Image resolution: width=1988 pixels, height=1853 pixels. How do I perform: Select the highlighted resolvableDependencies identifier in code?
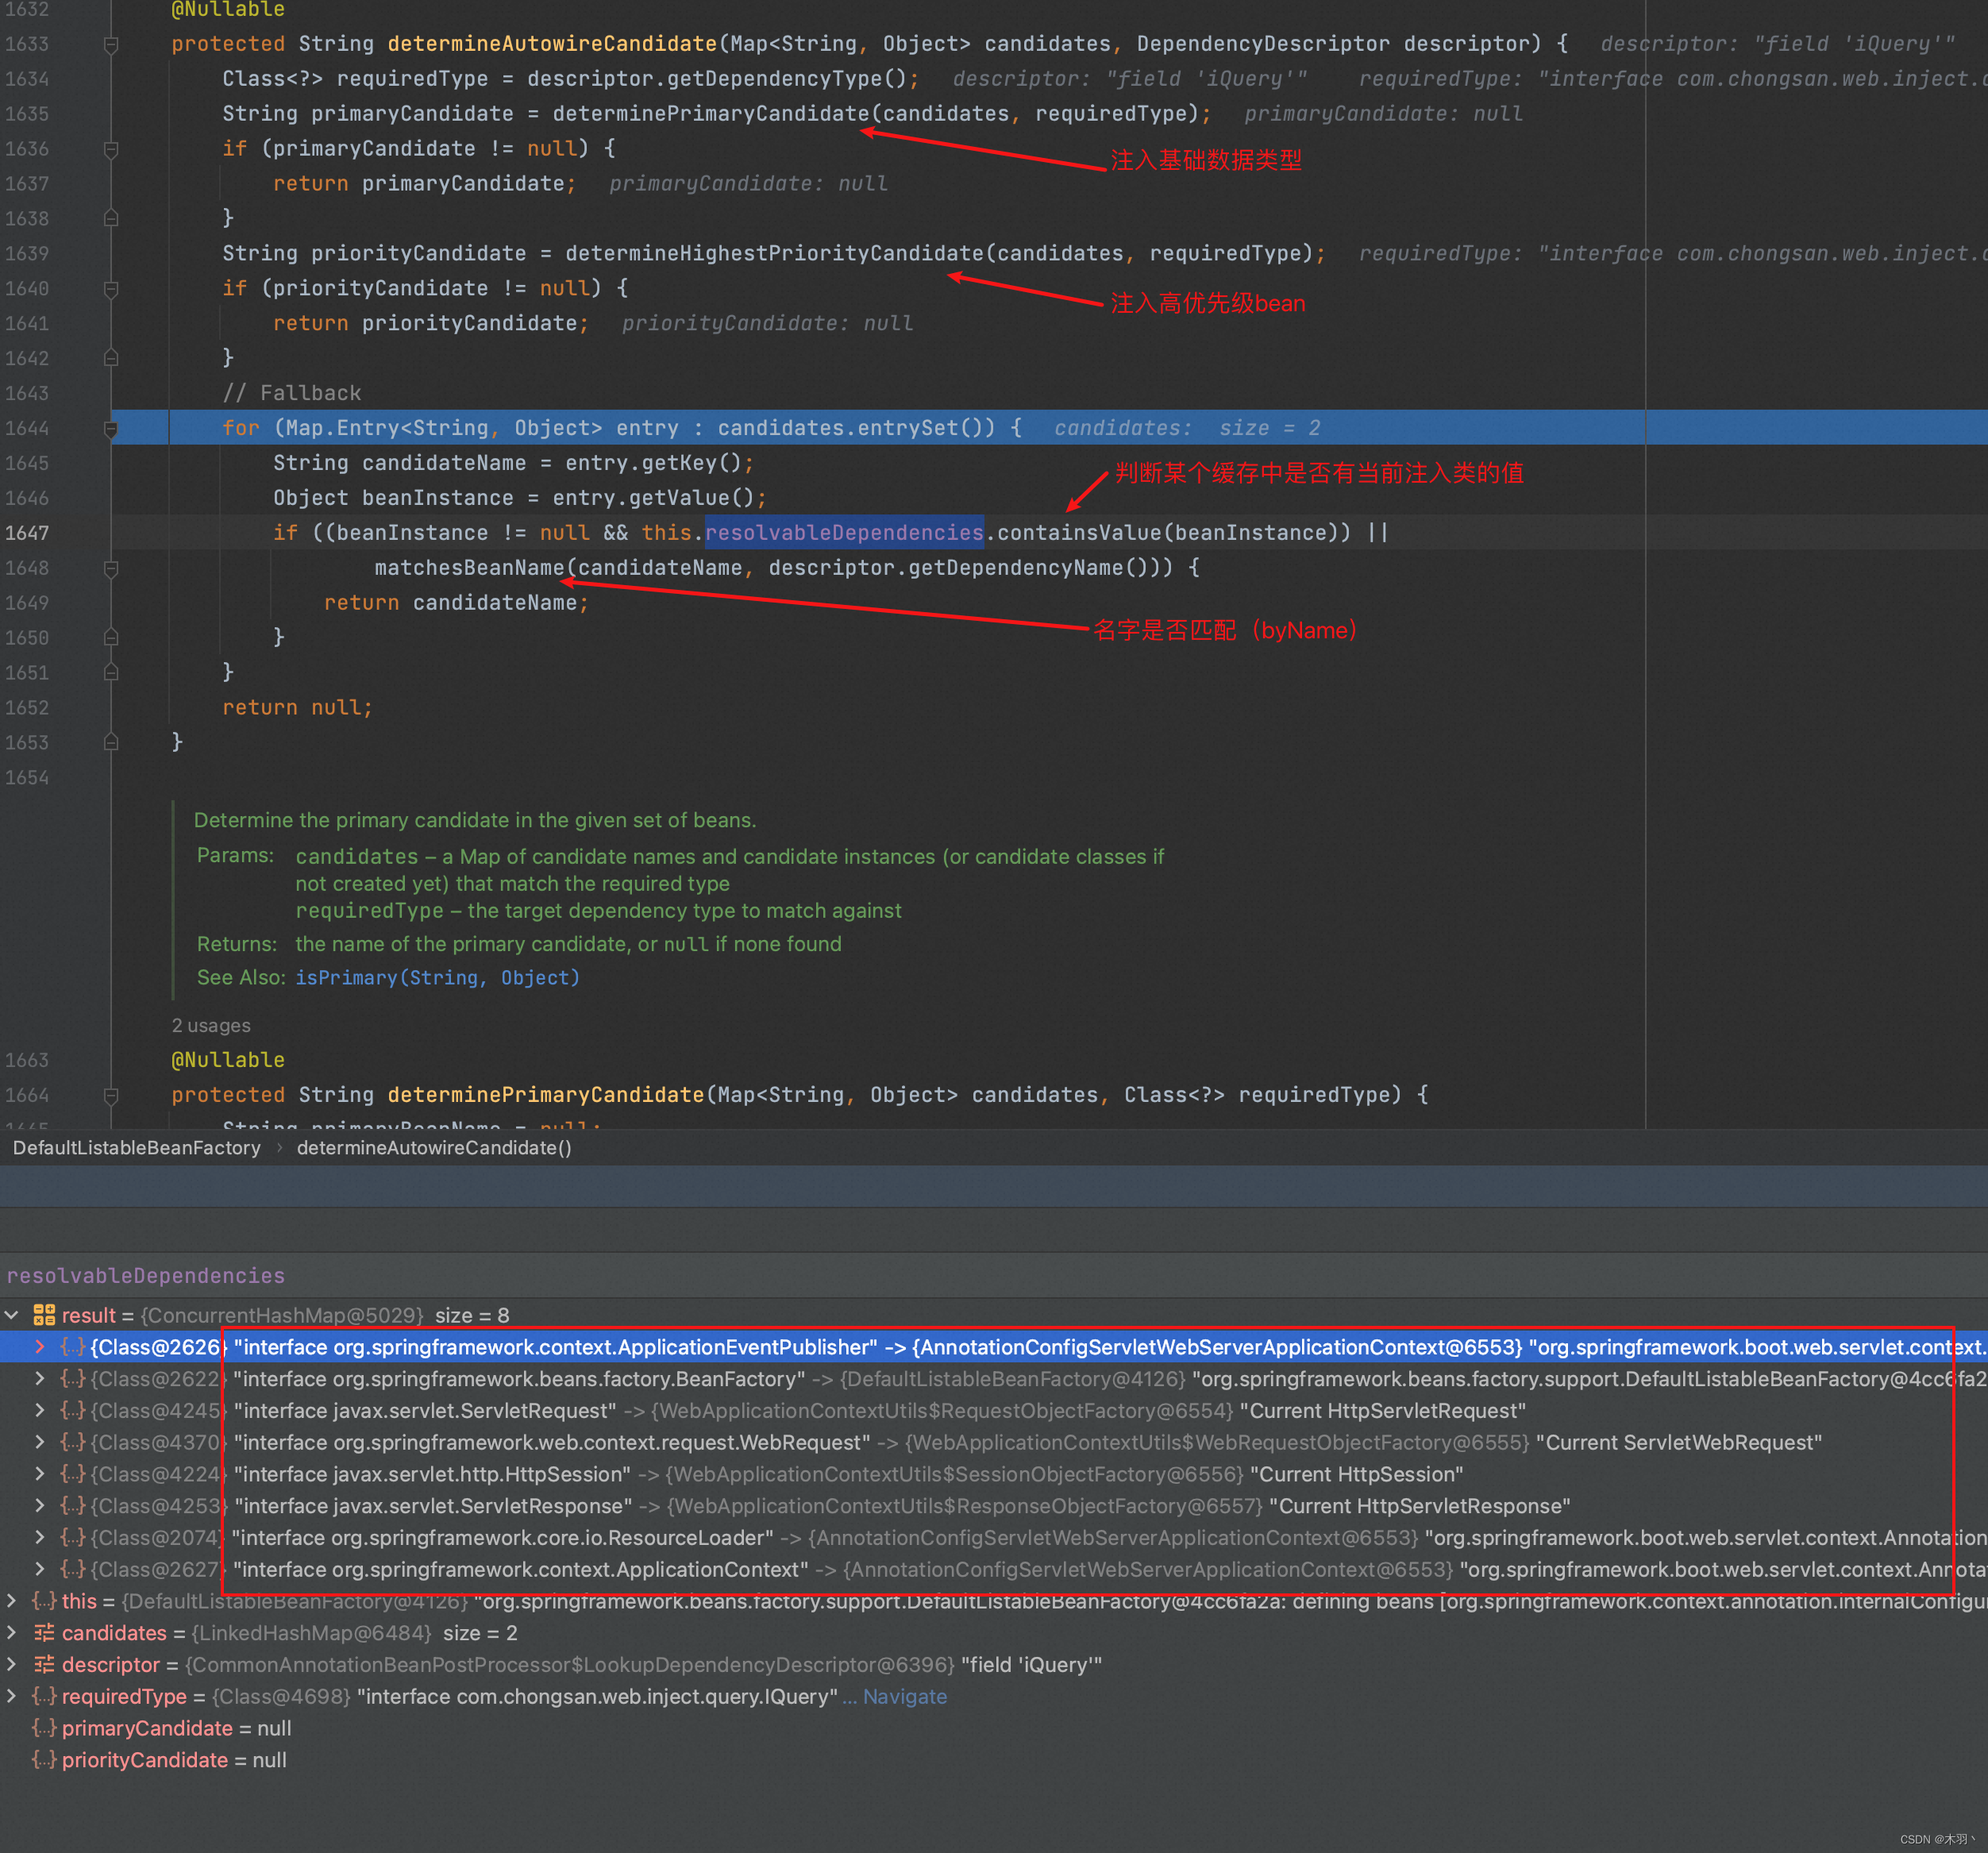pyautogui.click(x=844, y=533)
